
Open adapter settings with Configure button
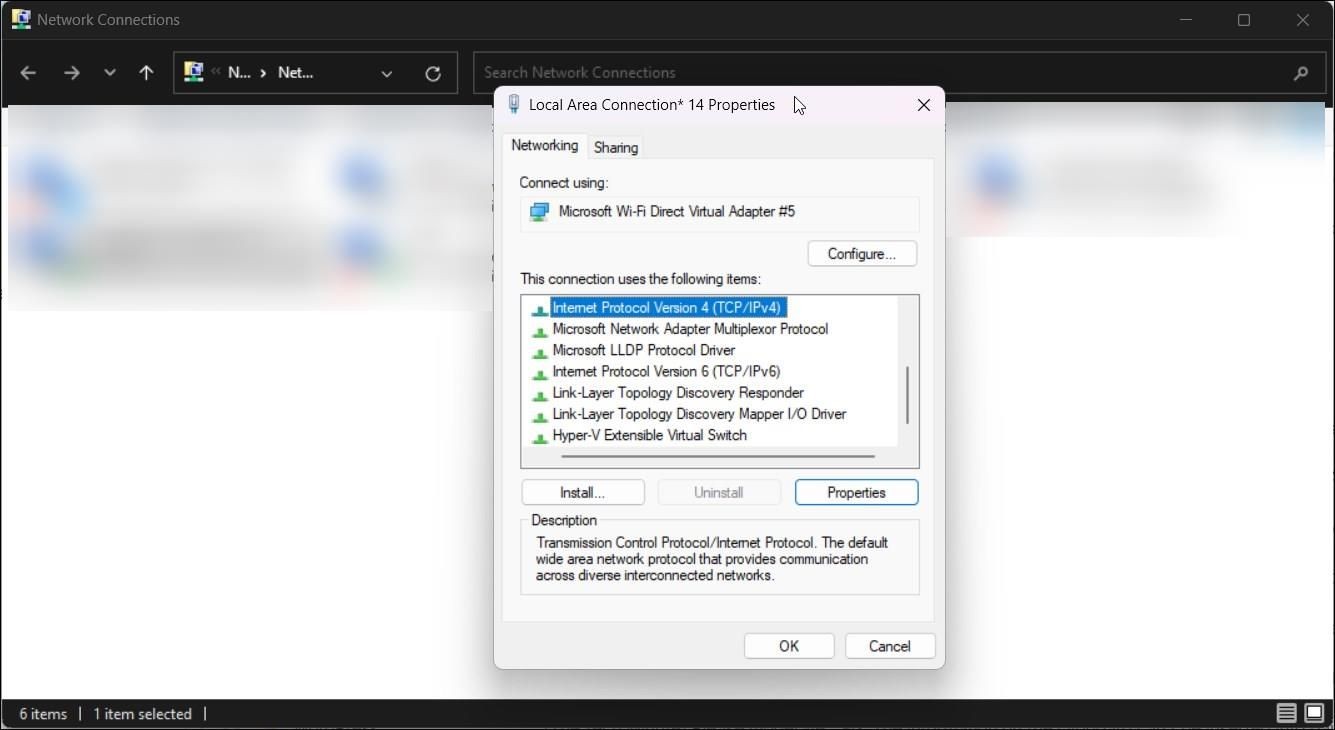pos(862,254)
